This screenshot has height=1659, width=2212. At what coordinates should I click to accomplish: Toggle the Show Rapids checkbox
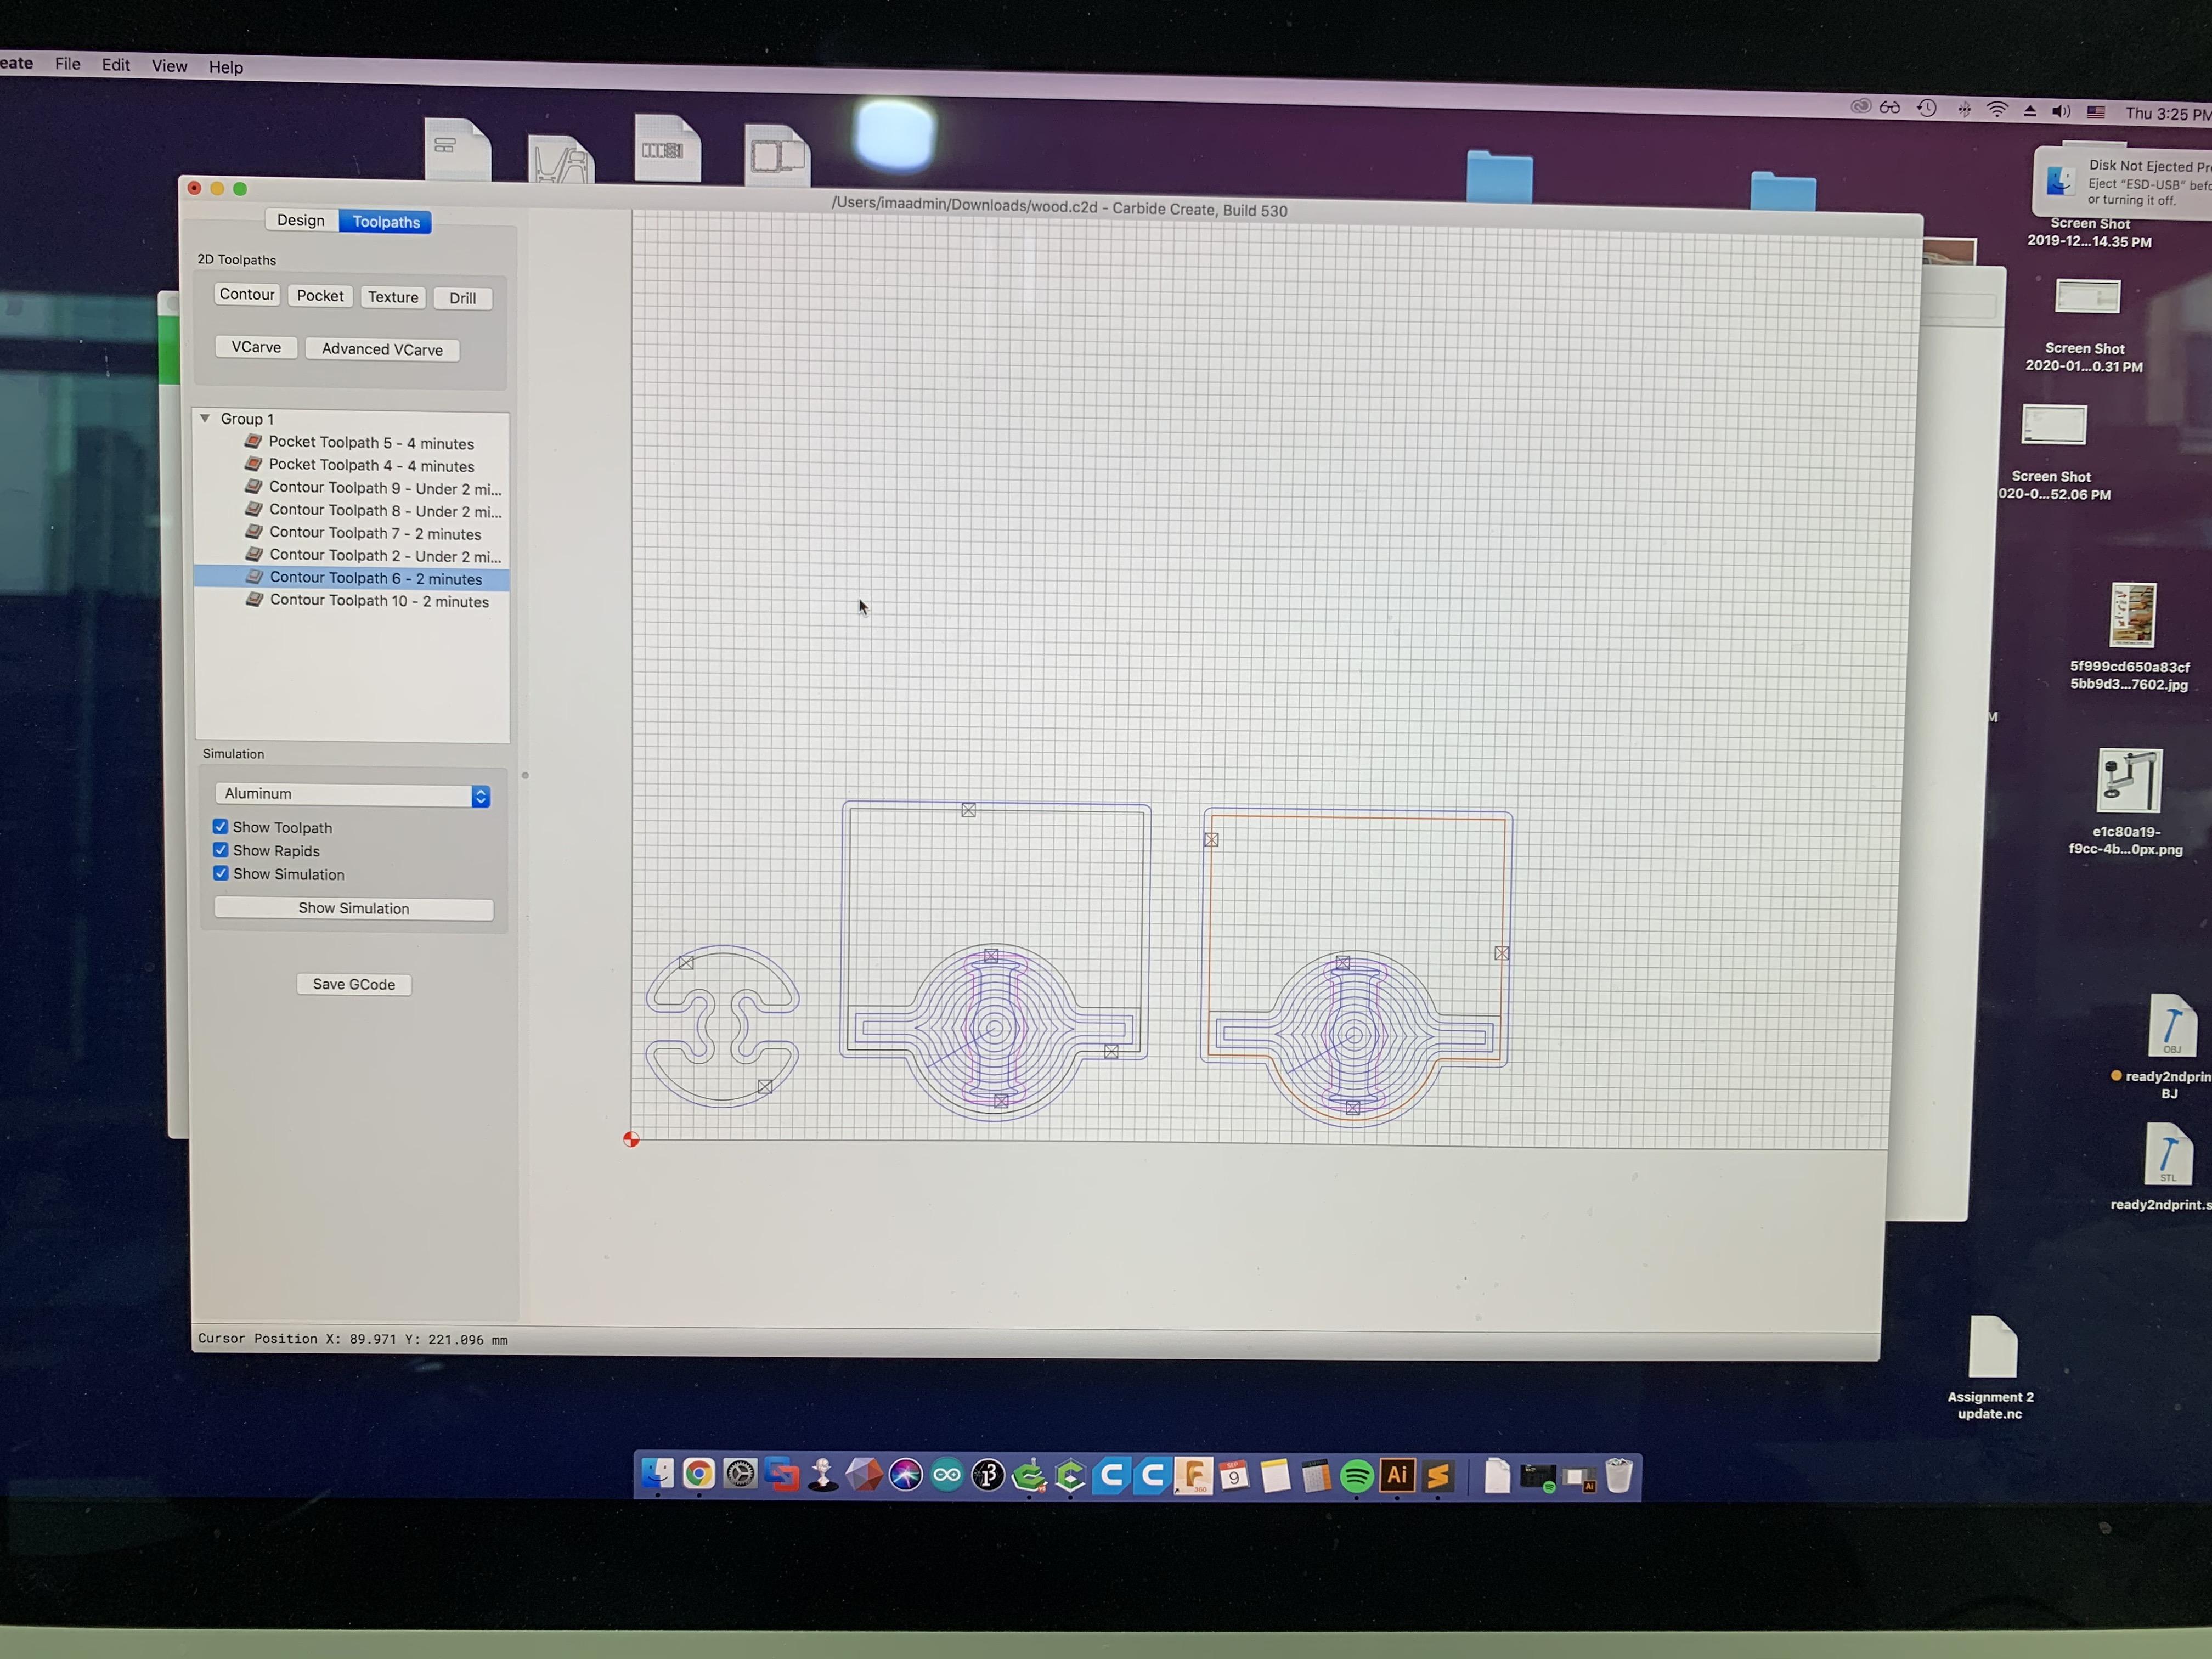(220, 850)
